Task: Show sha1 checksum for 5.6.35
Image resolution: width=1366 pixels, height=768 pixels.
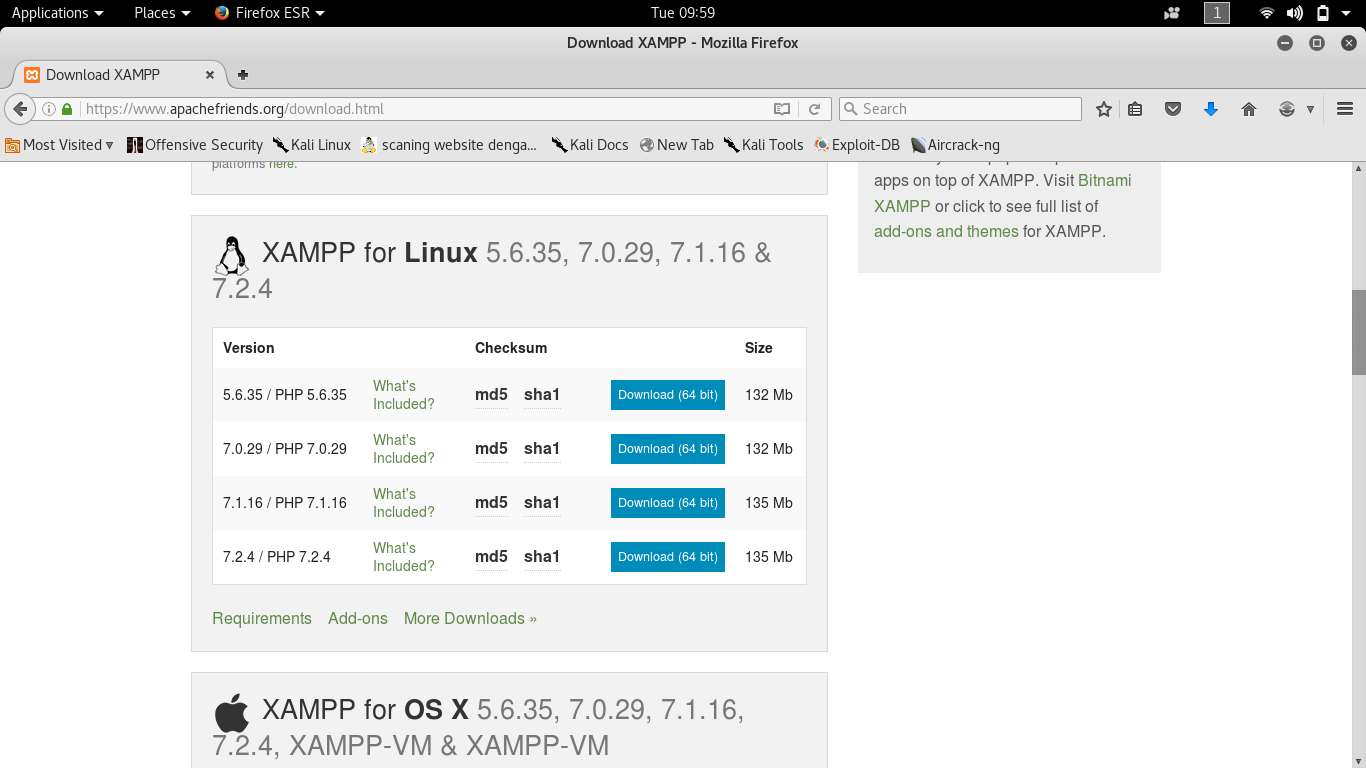Action: pyautogui.click(x=542, y=395)
